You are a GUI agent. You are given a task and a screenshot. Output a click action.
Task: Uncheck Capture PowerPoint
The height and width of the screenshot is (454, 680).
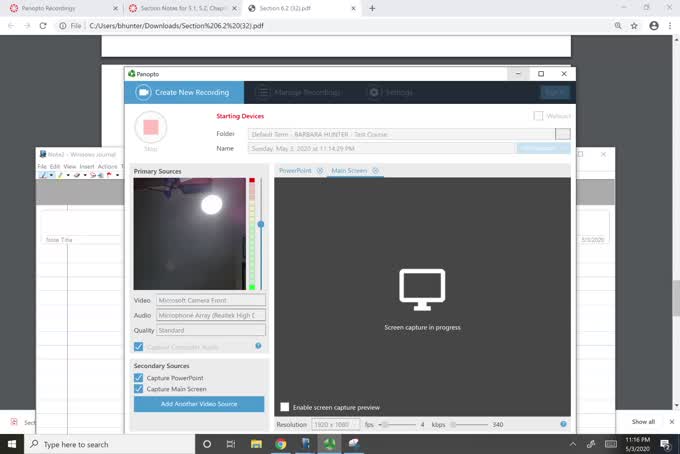(x=139, y=378)
